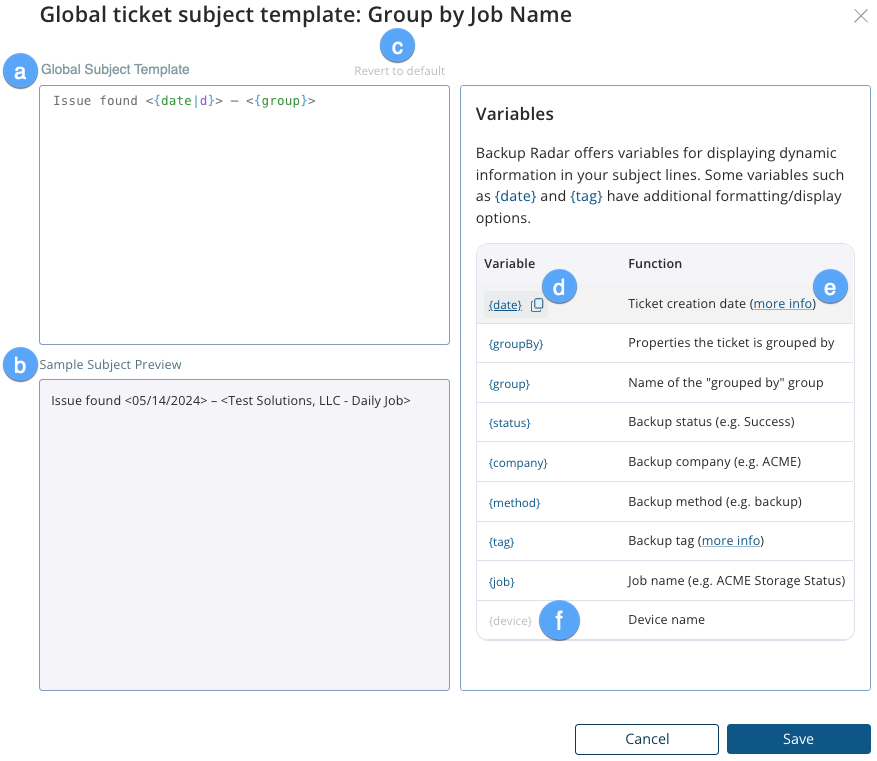Close the template dialog with the X
The width and height of the screenshot is (877, 761).
pos(861,16)
